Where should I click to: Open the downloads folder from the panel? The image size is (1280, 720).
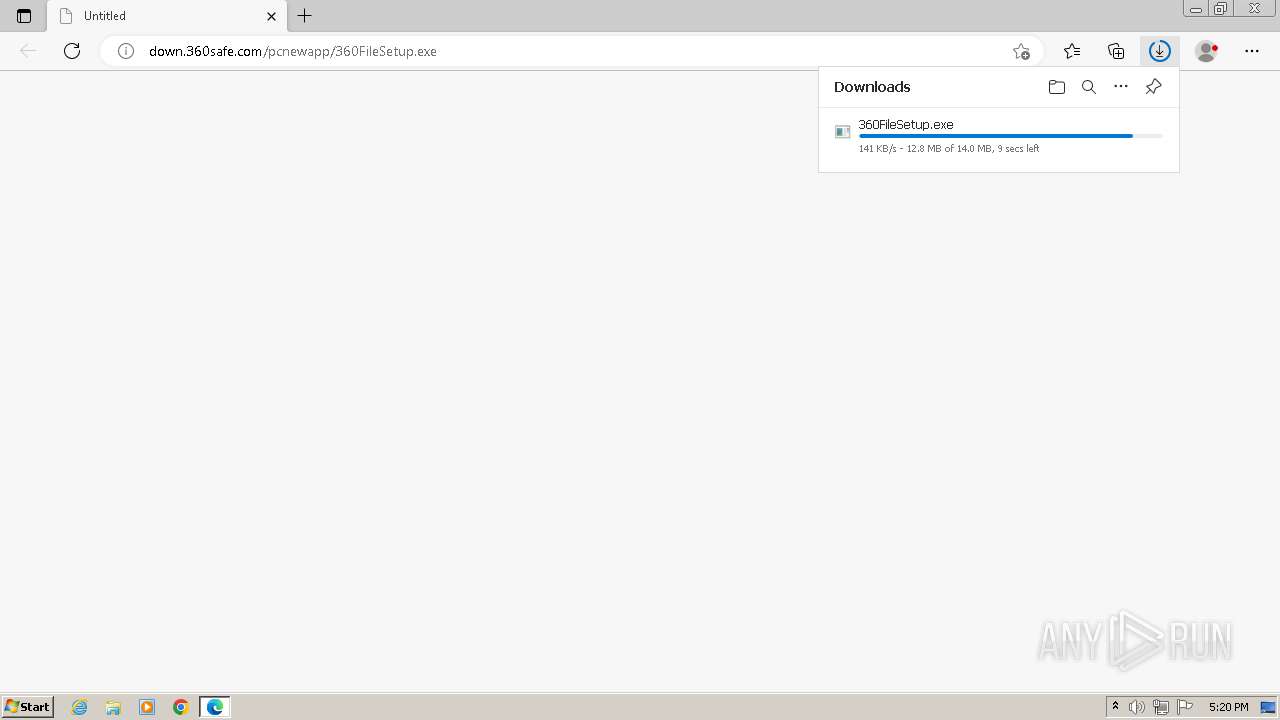[1057, 87]
